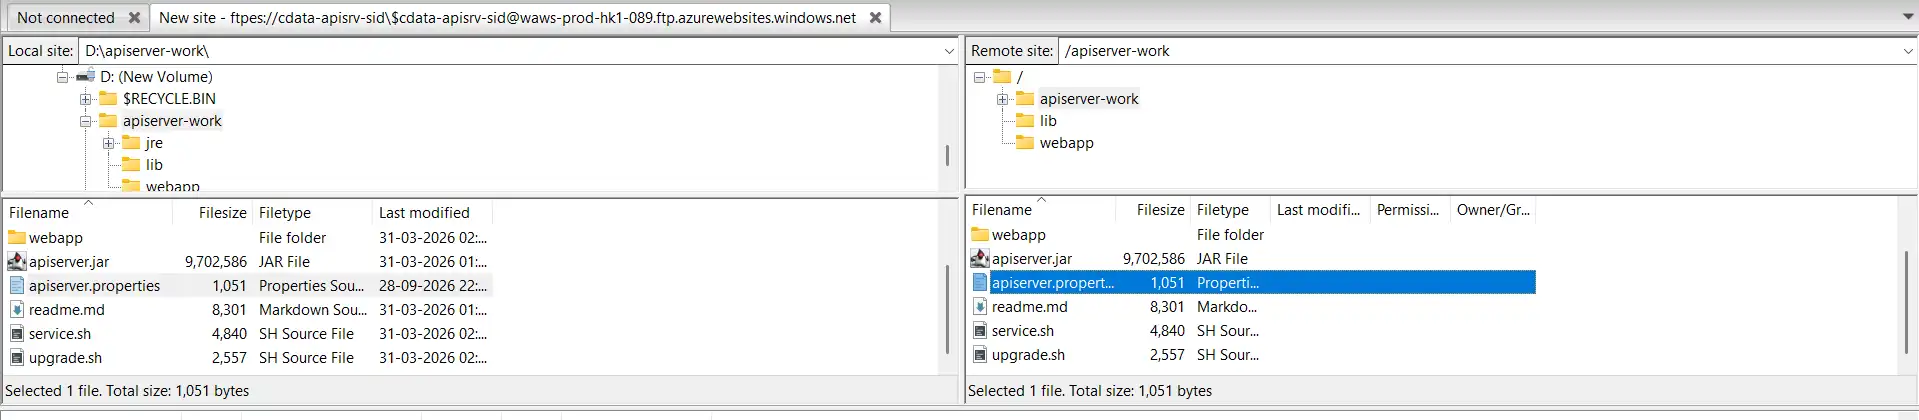
Task: Select webapp folder in remote tree
Action: point(1066,143)
